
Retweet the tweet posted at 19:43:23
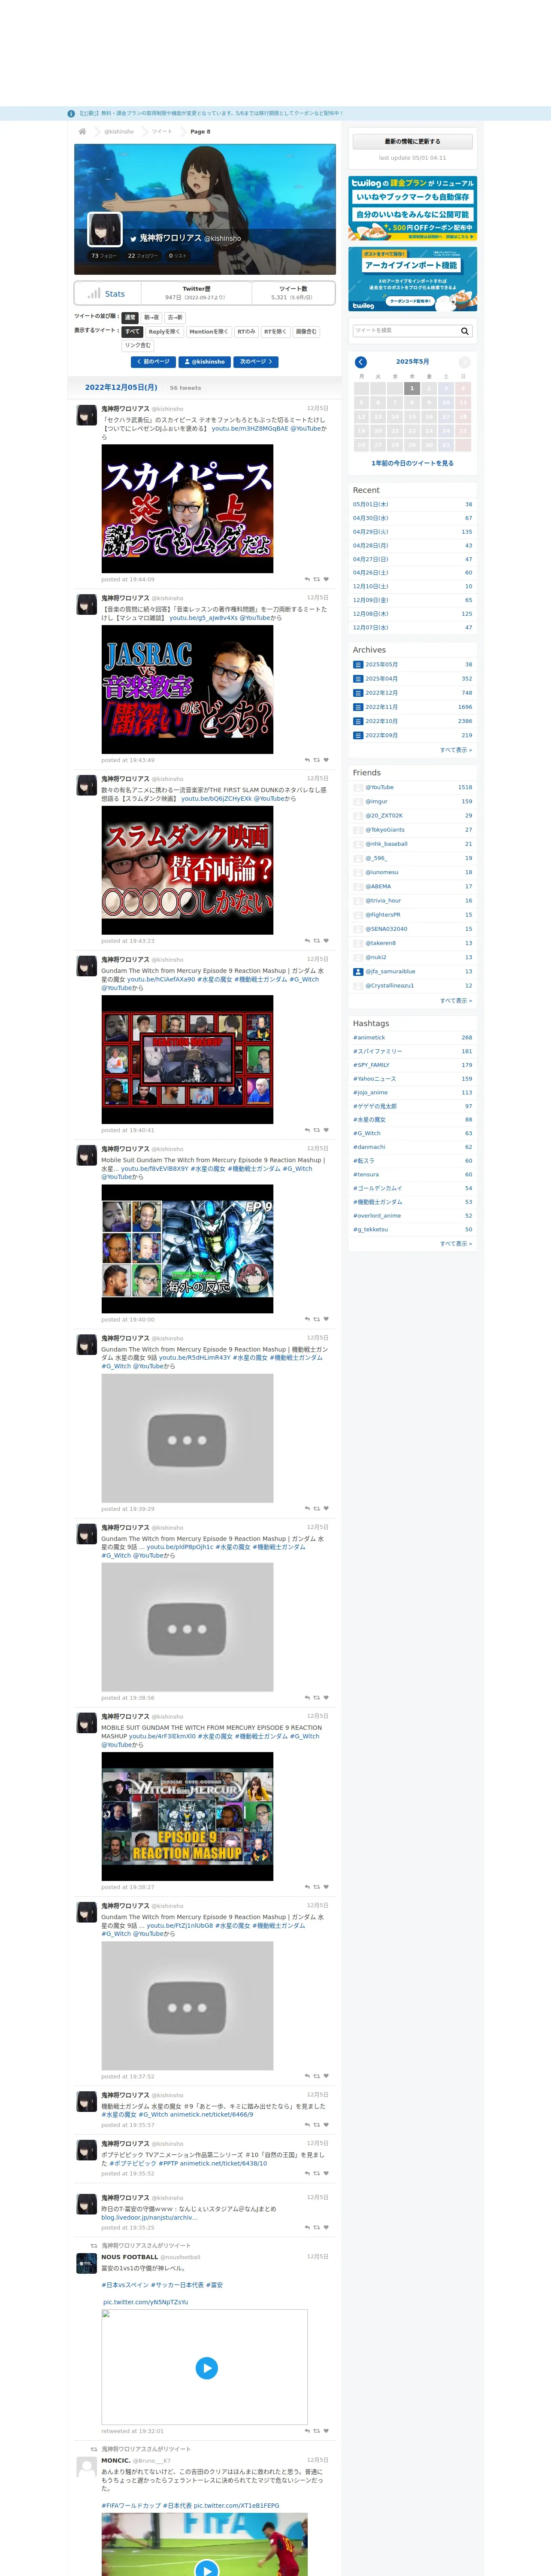317,941
